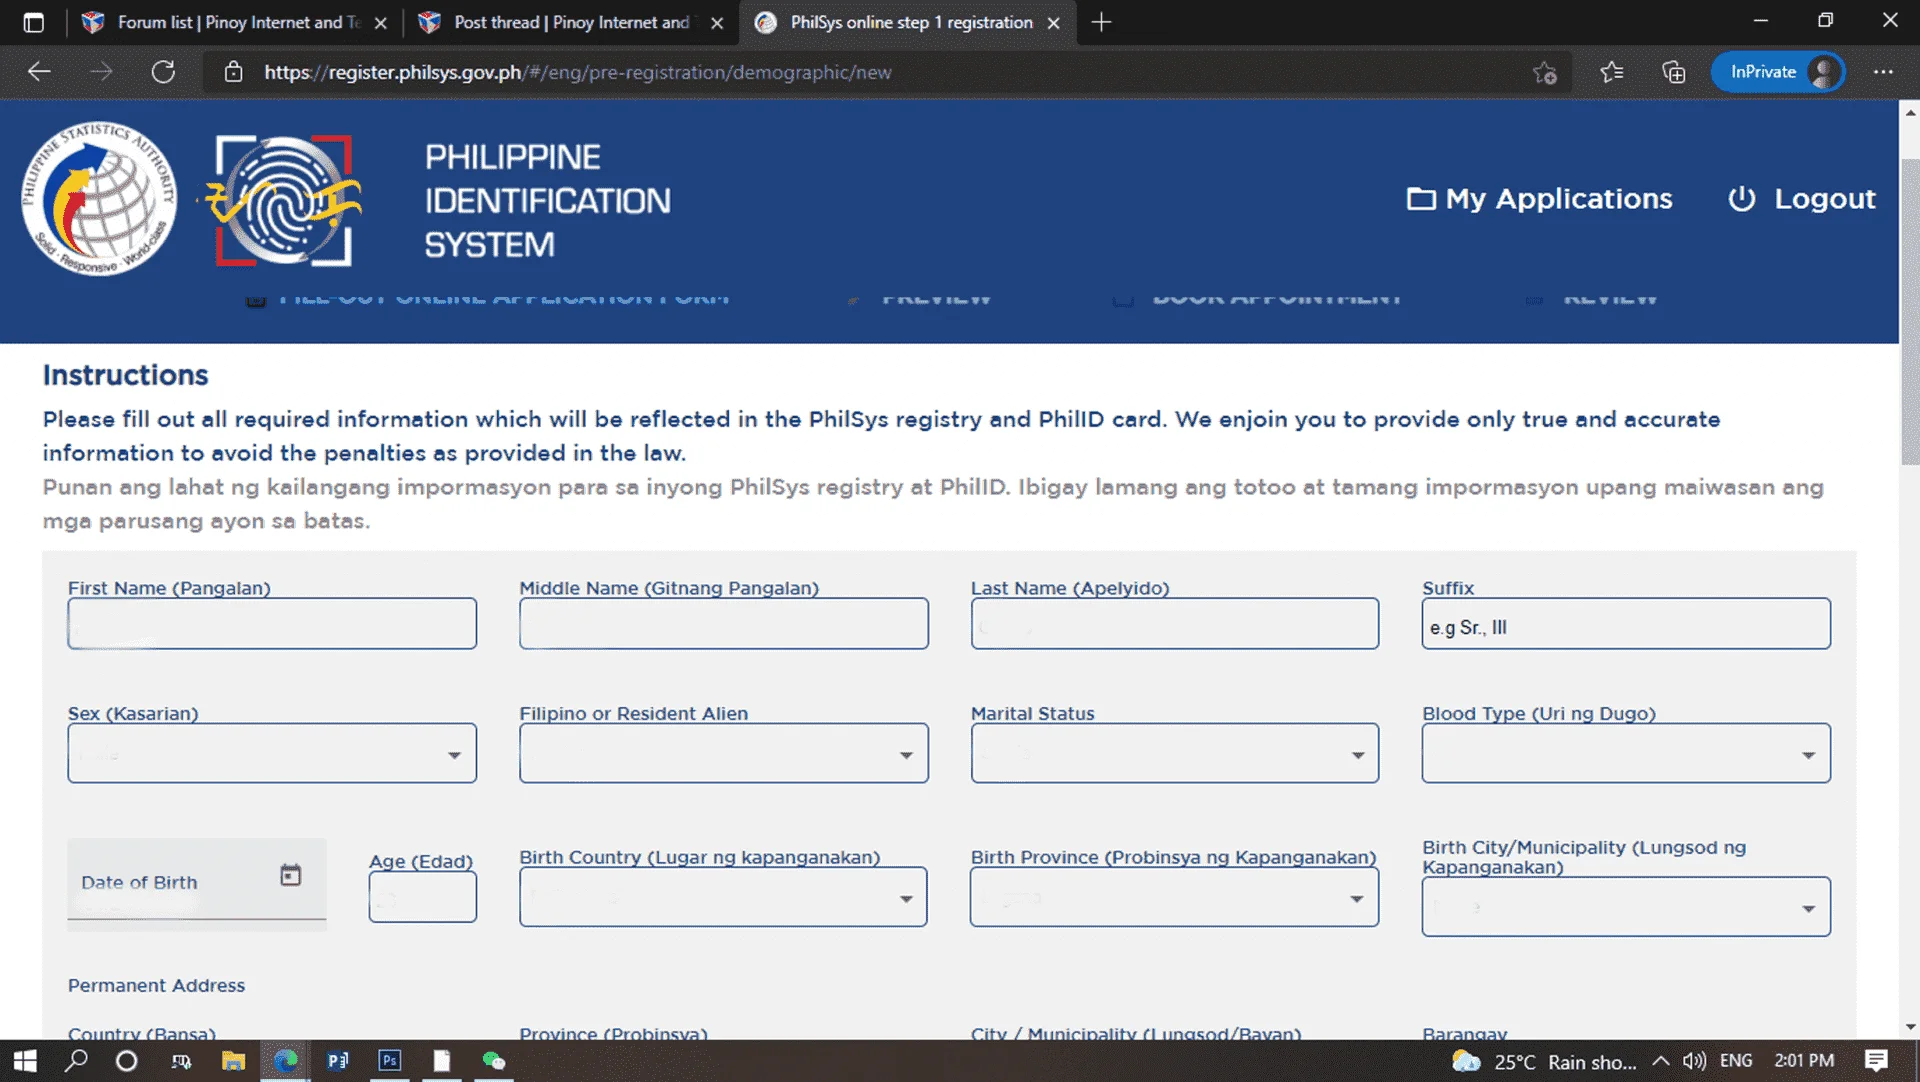The image size is (1920, 1082).
Task: Click the scrollbar down arrow
Action: pyautogui.click(x=1910, y=1027)
